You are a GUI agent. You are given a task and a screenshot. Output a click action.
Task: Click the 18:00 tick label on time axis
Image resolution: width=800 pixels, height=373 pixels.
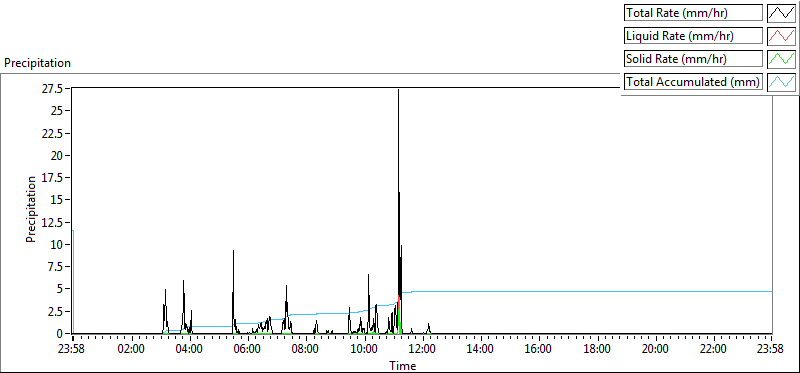click(596, 350)
